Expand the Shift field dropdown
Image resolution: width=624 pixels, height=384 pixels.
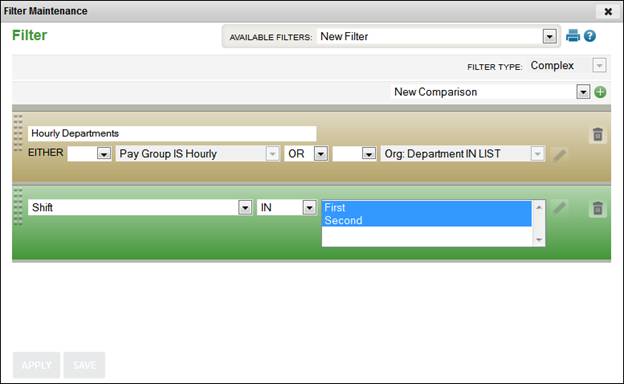tap(245, 207)
